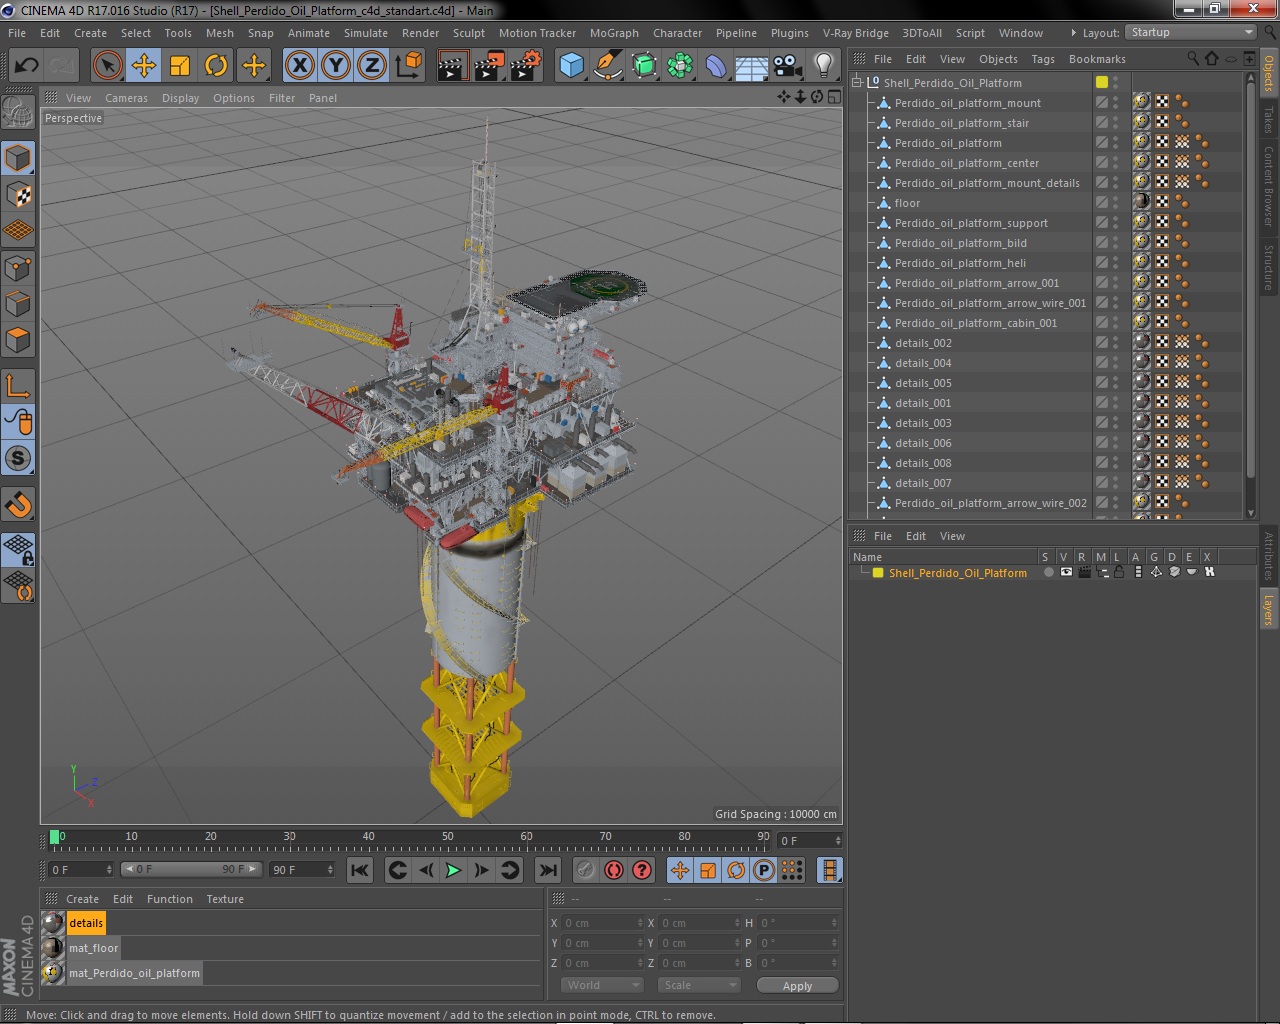
Task: Open the Content Browser side tab
Action: click(1268, 186)
